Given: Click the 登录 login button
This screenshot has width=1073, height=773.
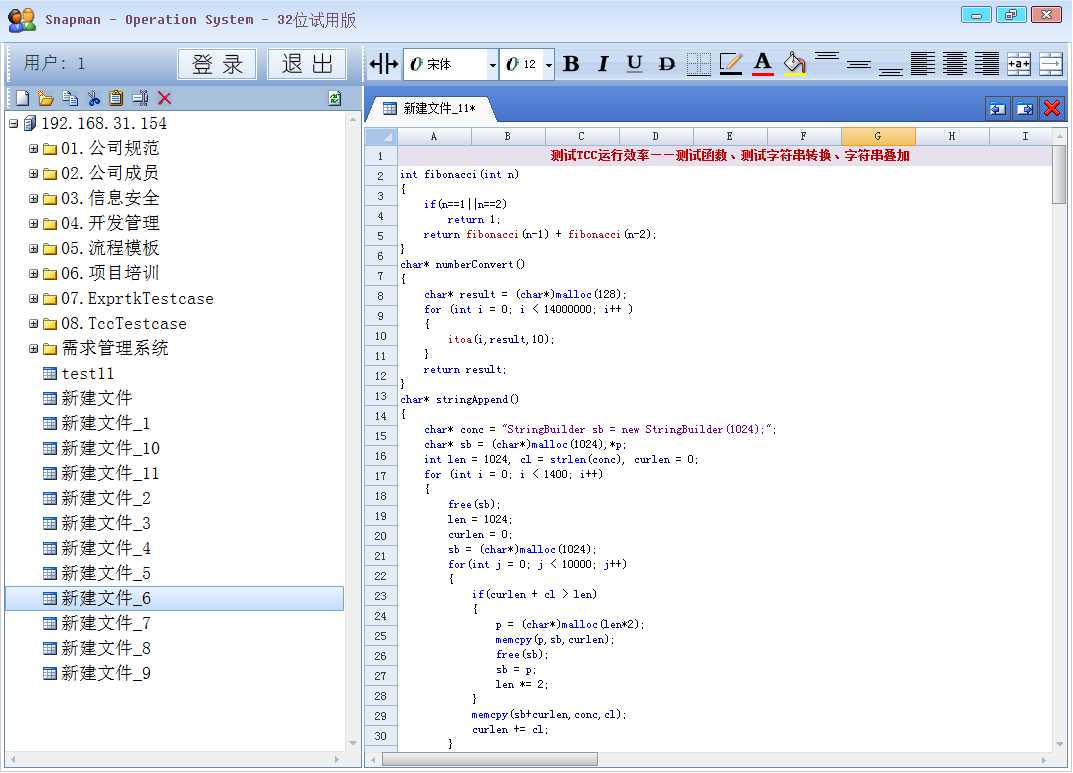Looking at the screenshot, I should pos(217,64).
